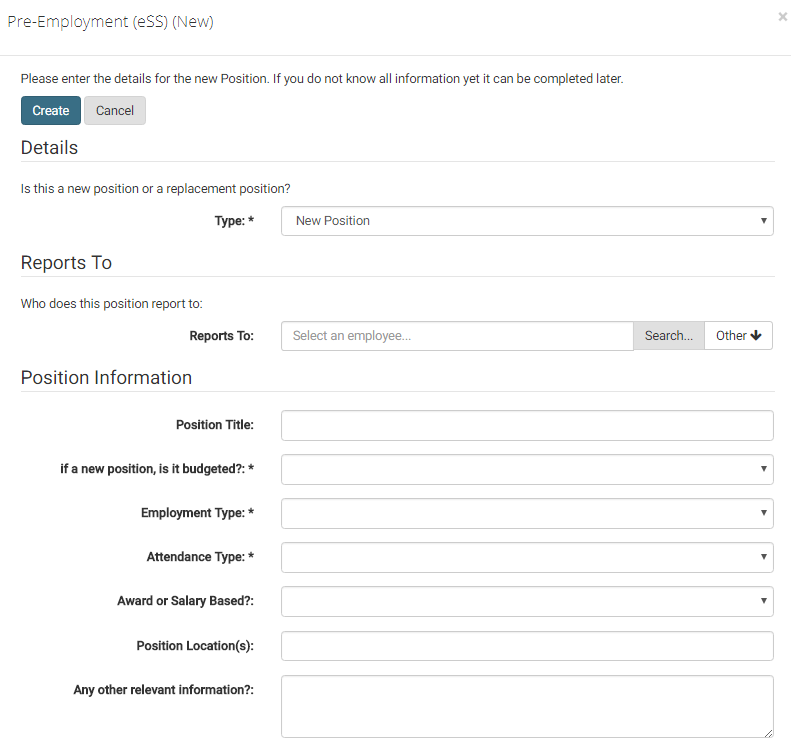This screenshot has width=791, height=749.
Task: Open the 'is it budgeted?' dropdown
Action: (527, 469)
